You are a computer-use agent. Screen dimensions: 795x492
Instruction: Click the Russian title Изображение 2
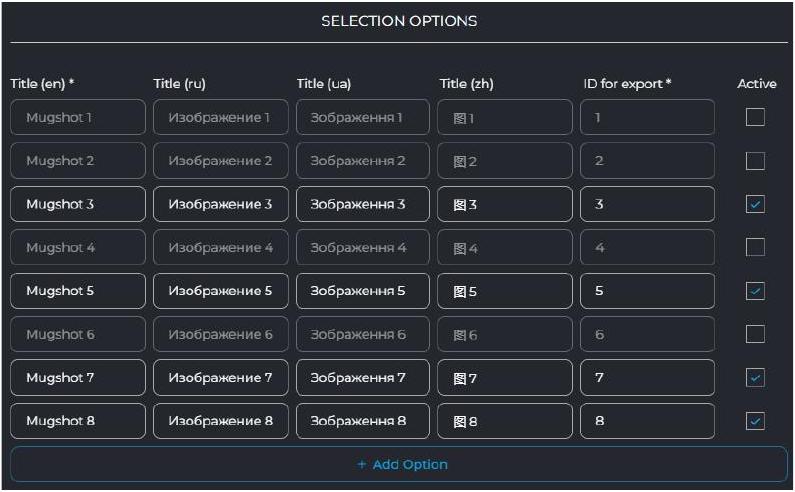point(221,161)
